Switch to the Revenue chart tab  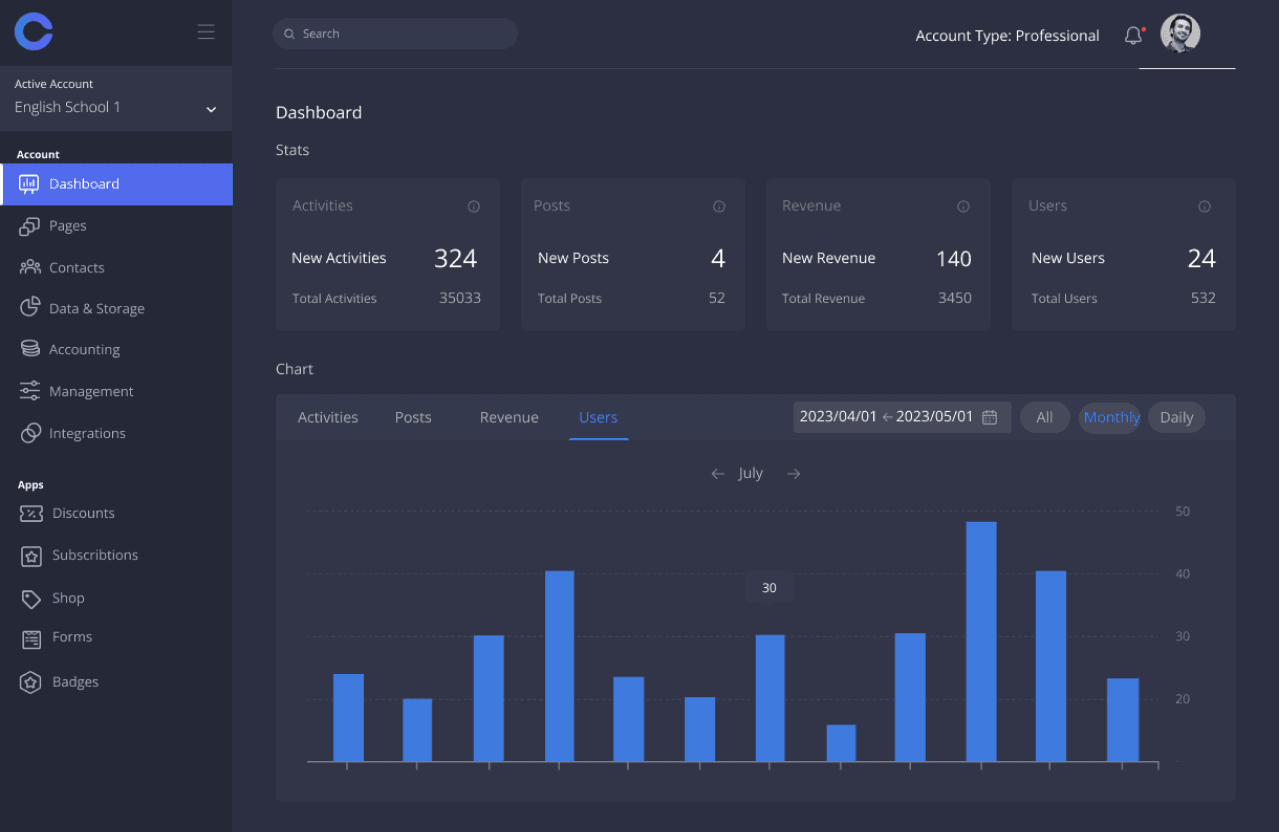509,418
